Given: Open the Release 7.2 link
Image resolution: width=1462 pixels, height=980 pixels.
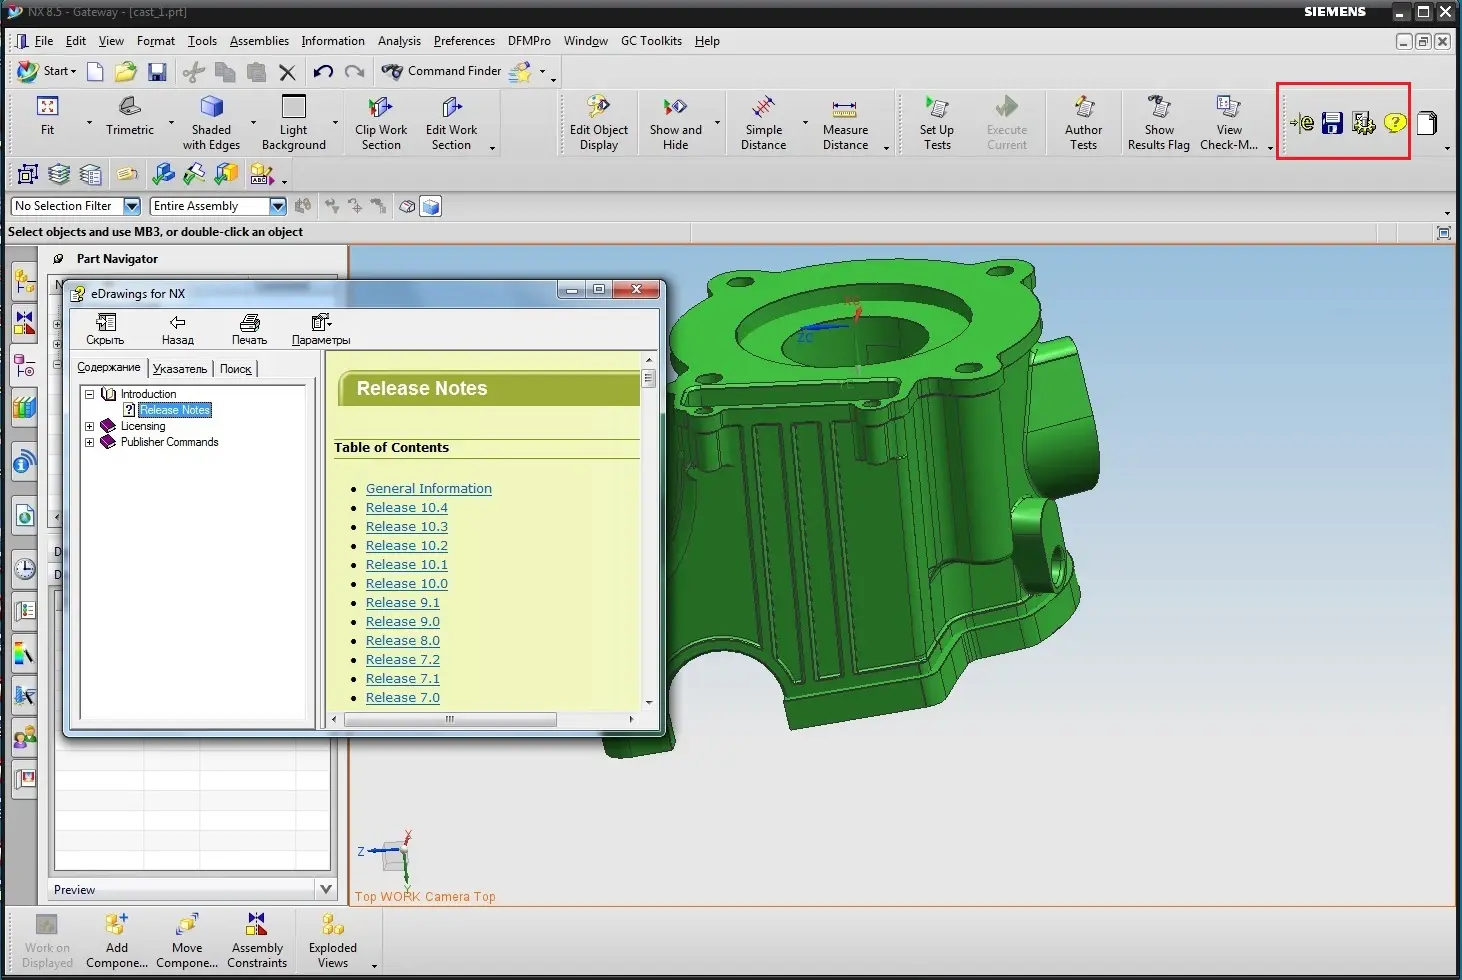Looking at the screenshot, I should point(403,660).
